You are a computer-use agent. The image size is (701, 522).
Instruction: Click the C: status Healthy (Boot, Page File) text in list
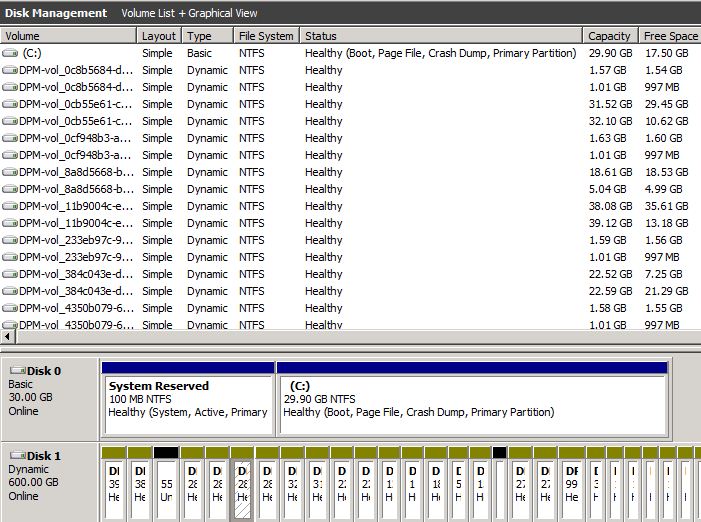point(440,53)
